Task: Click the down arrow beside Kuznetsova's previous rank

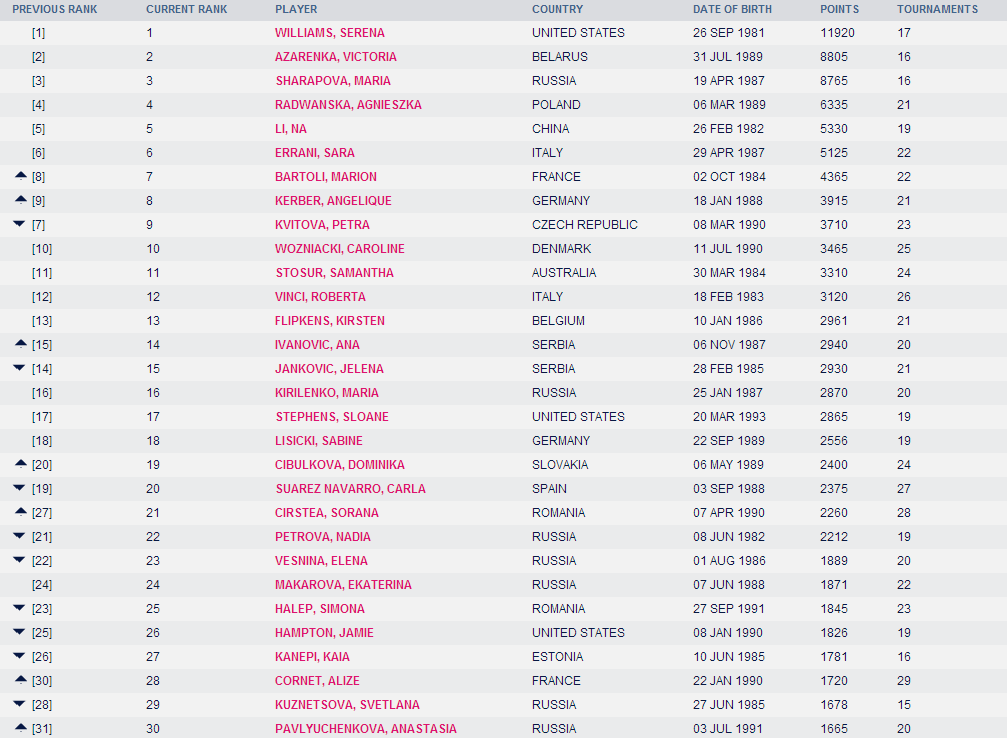Action: point(19,703)
